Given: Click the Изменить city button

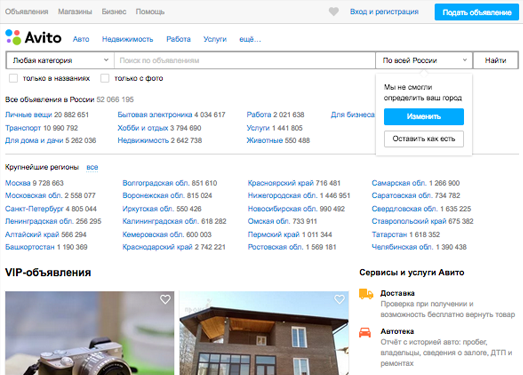Looking at the screenshot, I should (x=424, y=116).
